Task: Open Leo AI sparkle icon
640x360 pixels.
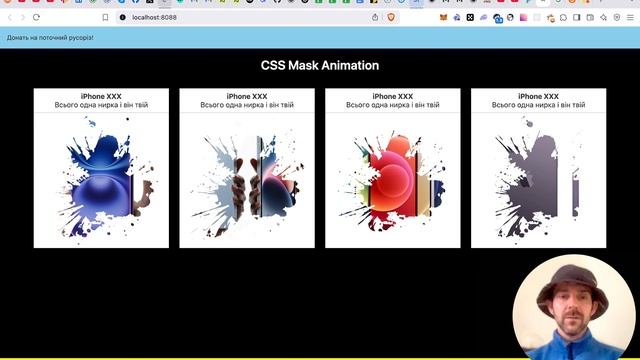Action: pyautogui.click(x=603, y=18)
